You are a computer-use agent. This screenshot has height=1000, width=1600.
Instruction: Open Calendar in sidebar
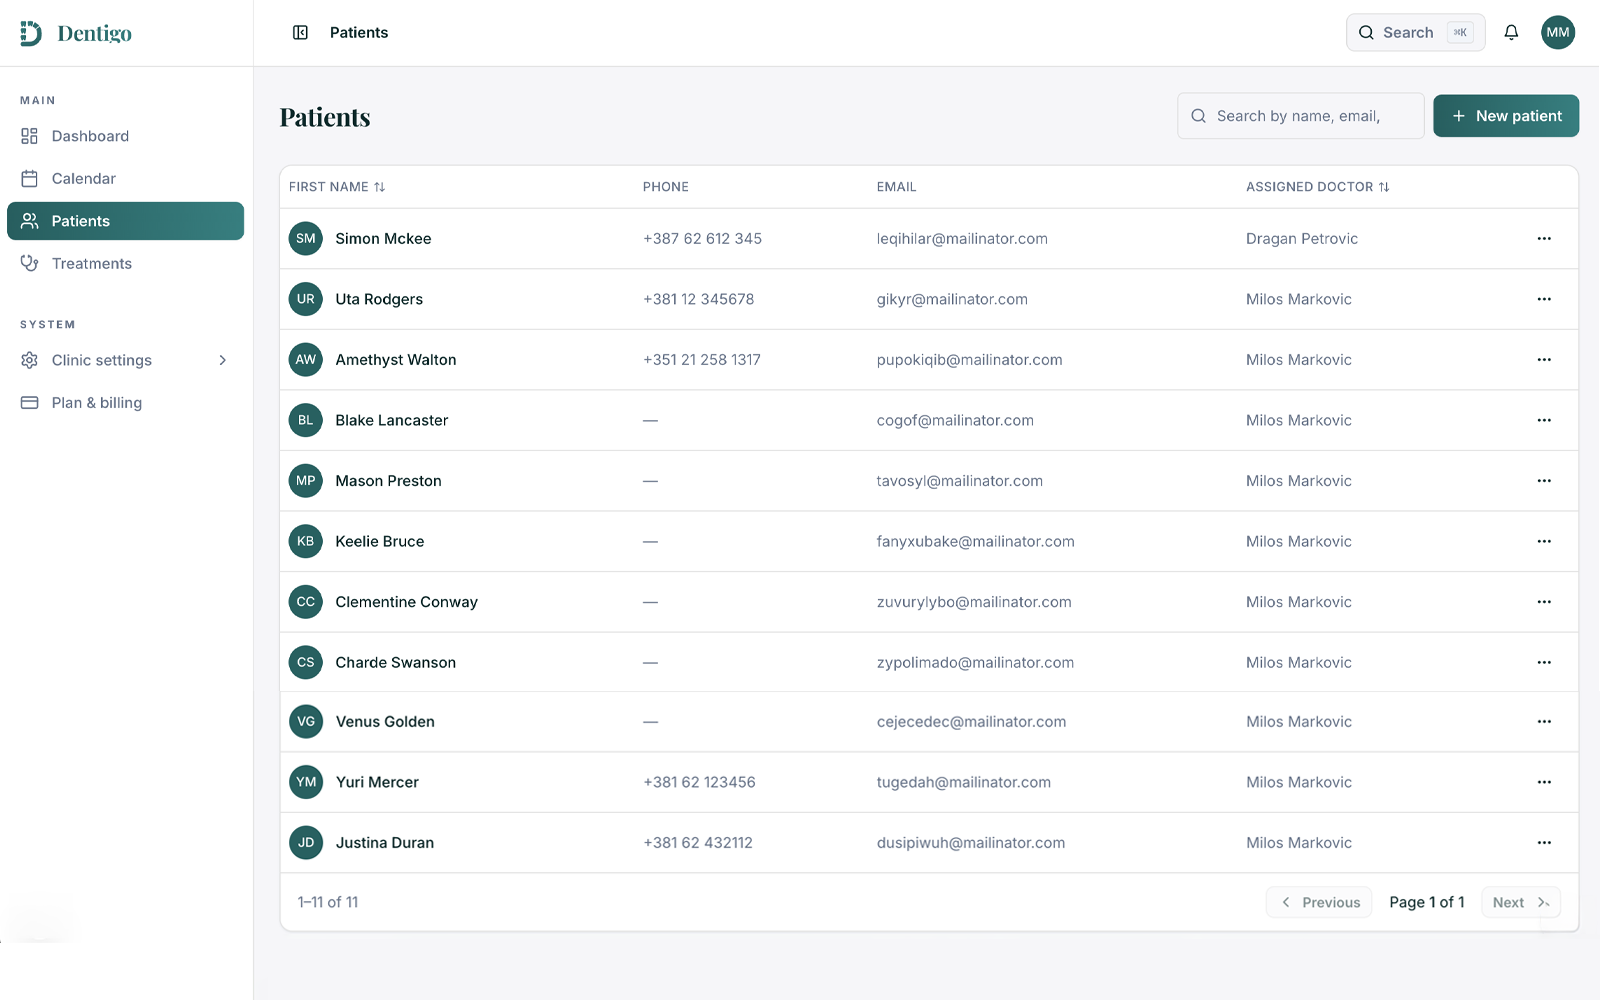[125, 179]
